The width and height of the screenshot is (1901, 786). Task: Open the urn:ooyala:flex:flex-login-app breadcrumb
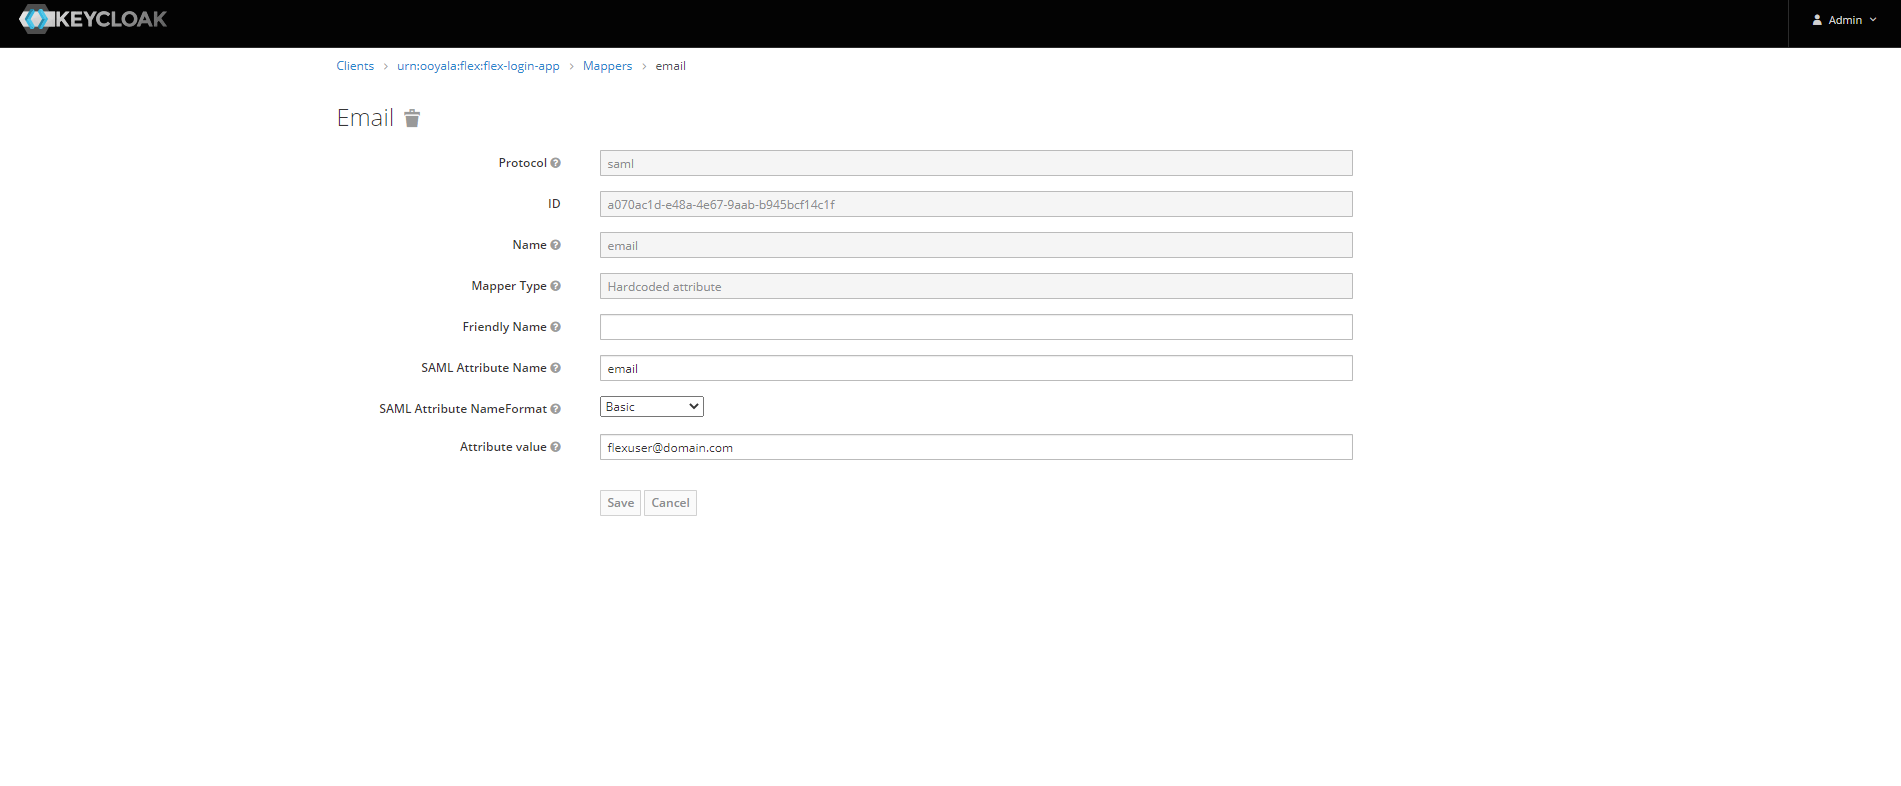[478, 66]
